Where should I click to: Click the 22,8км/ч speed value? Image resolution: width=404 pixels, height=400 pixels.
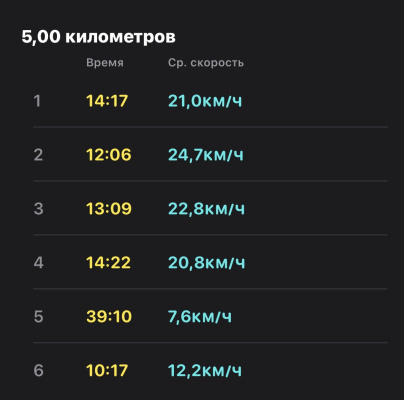pos(206,209)
